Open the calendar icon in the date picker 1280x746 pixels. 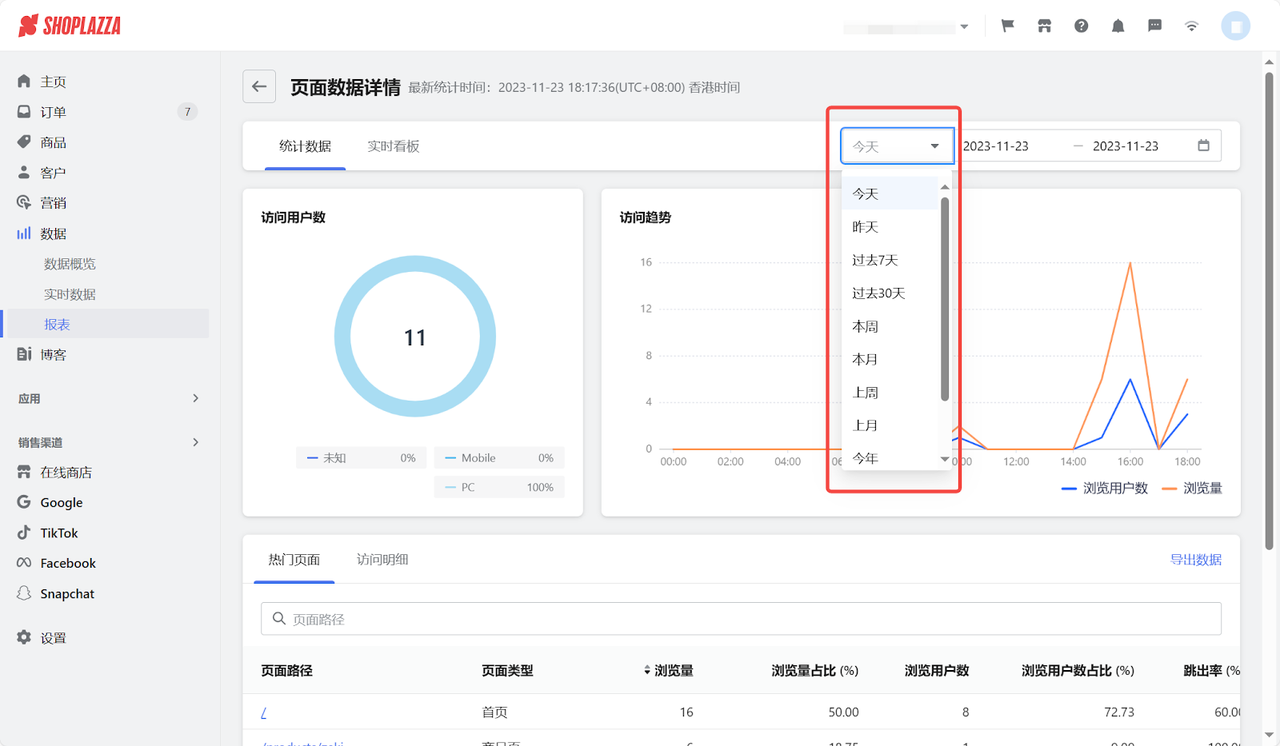(1203, 145)
